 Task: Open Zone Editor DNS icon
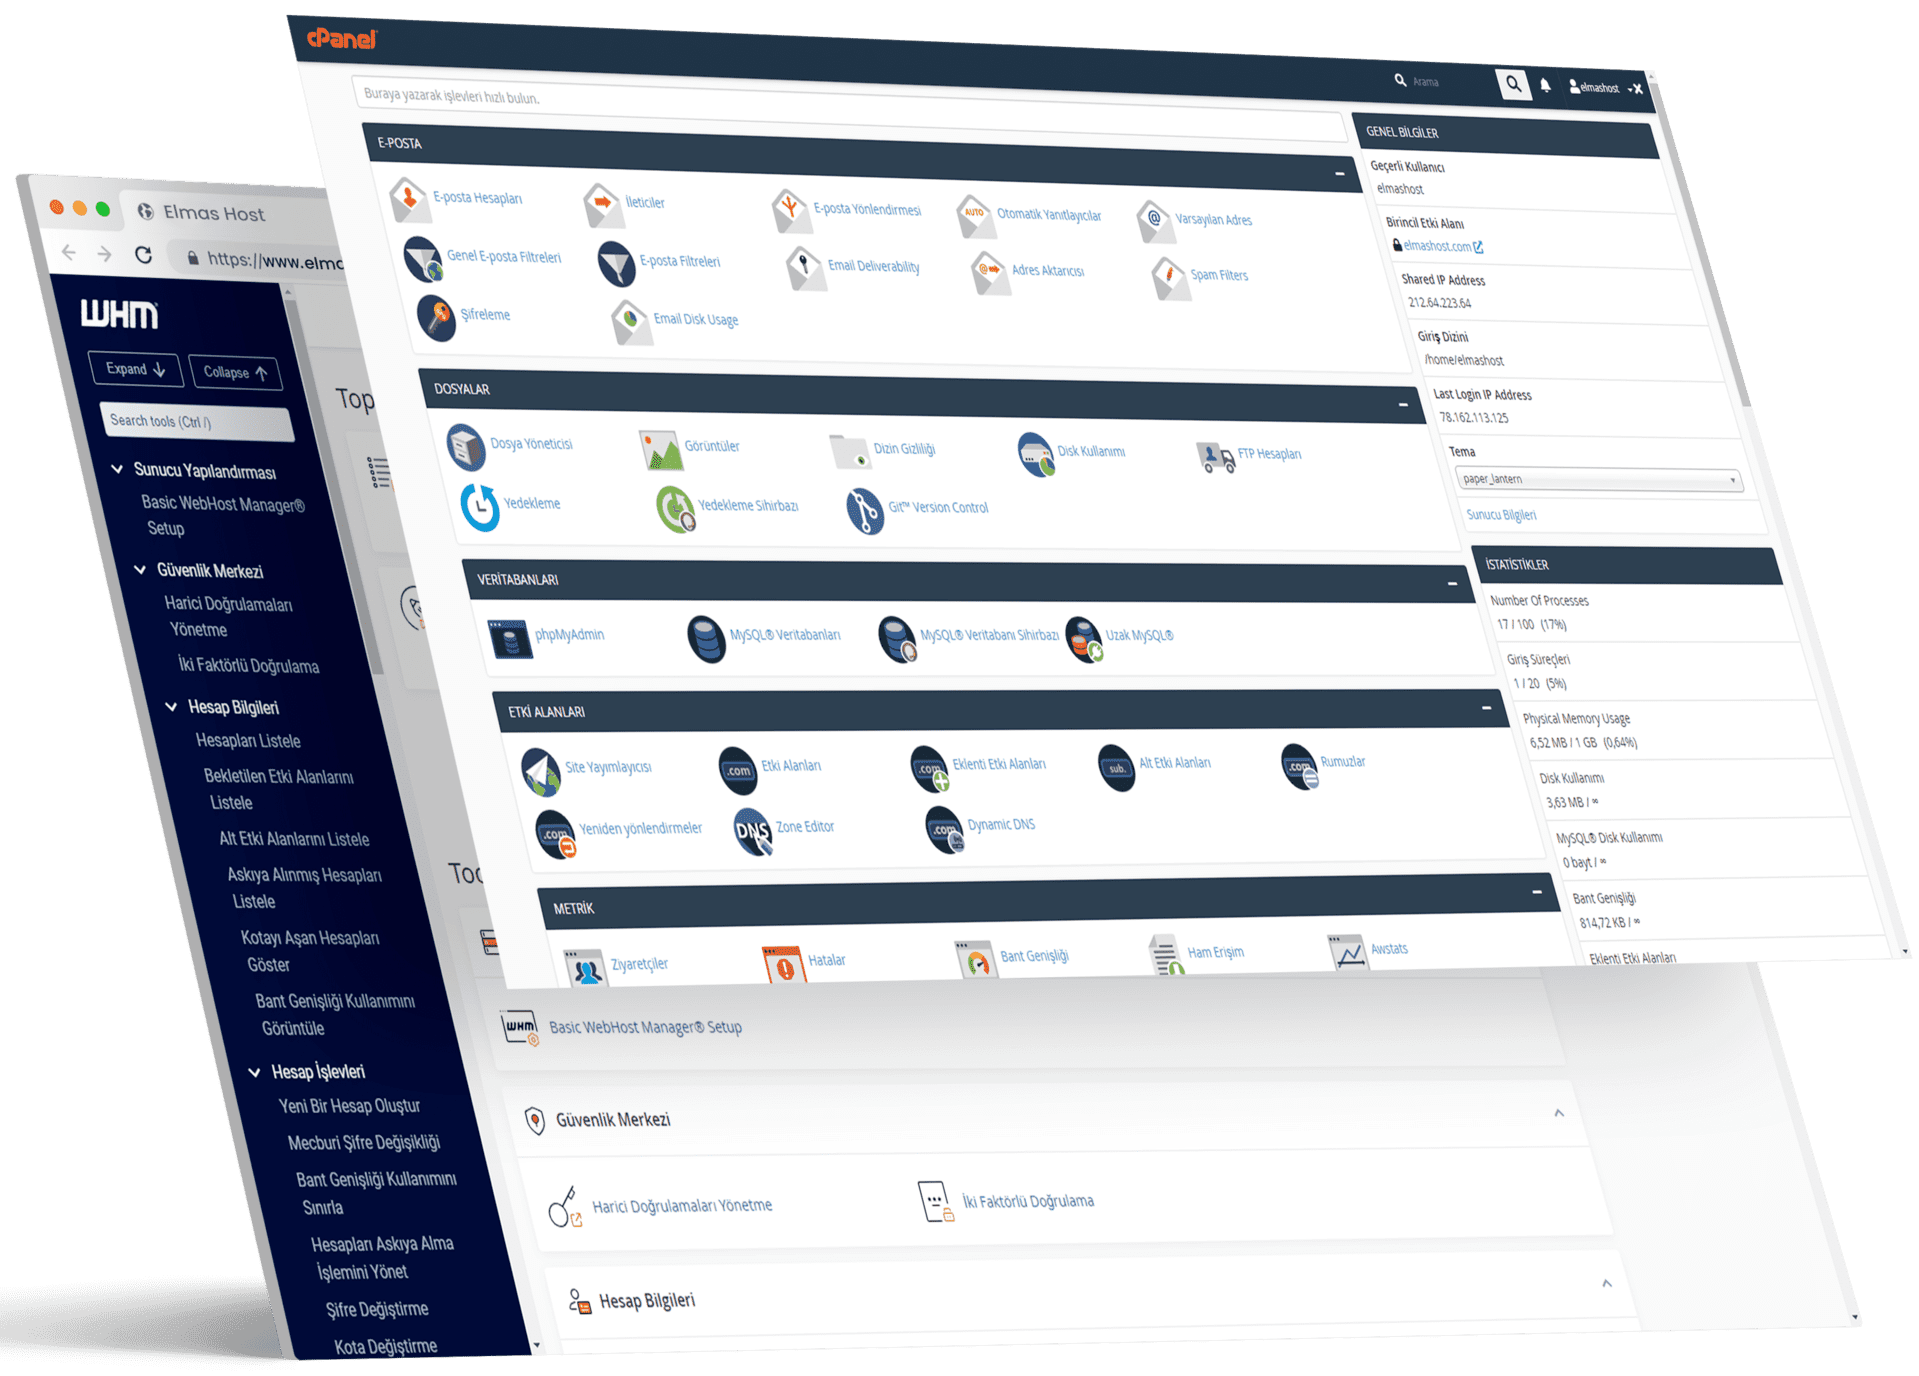pyautogui.click(x=753, y=831)
